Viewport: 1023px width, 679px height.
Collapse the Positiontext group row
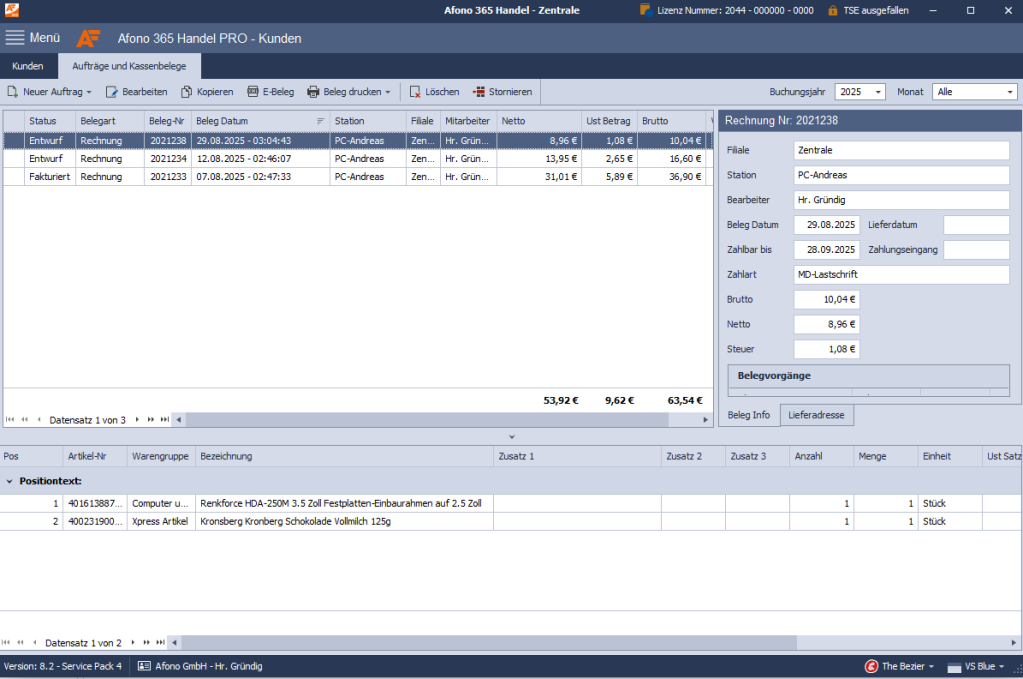coord(10,481)
